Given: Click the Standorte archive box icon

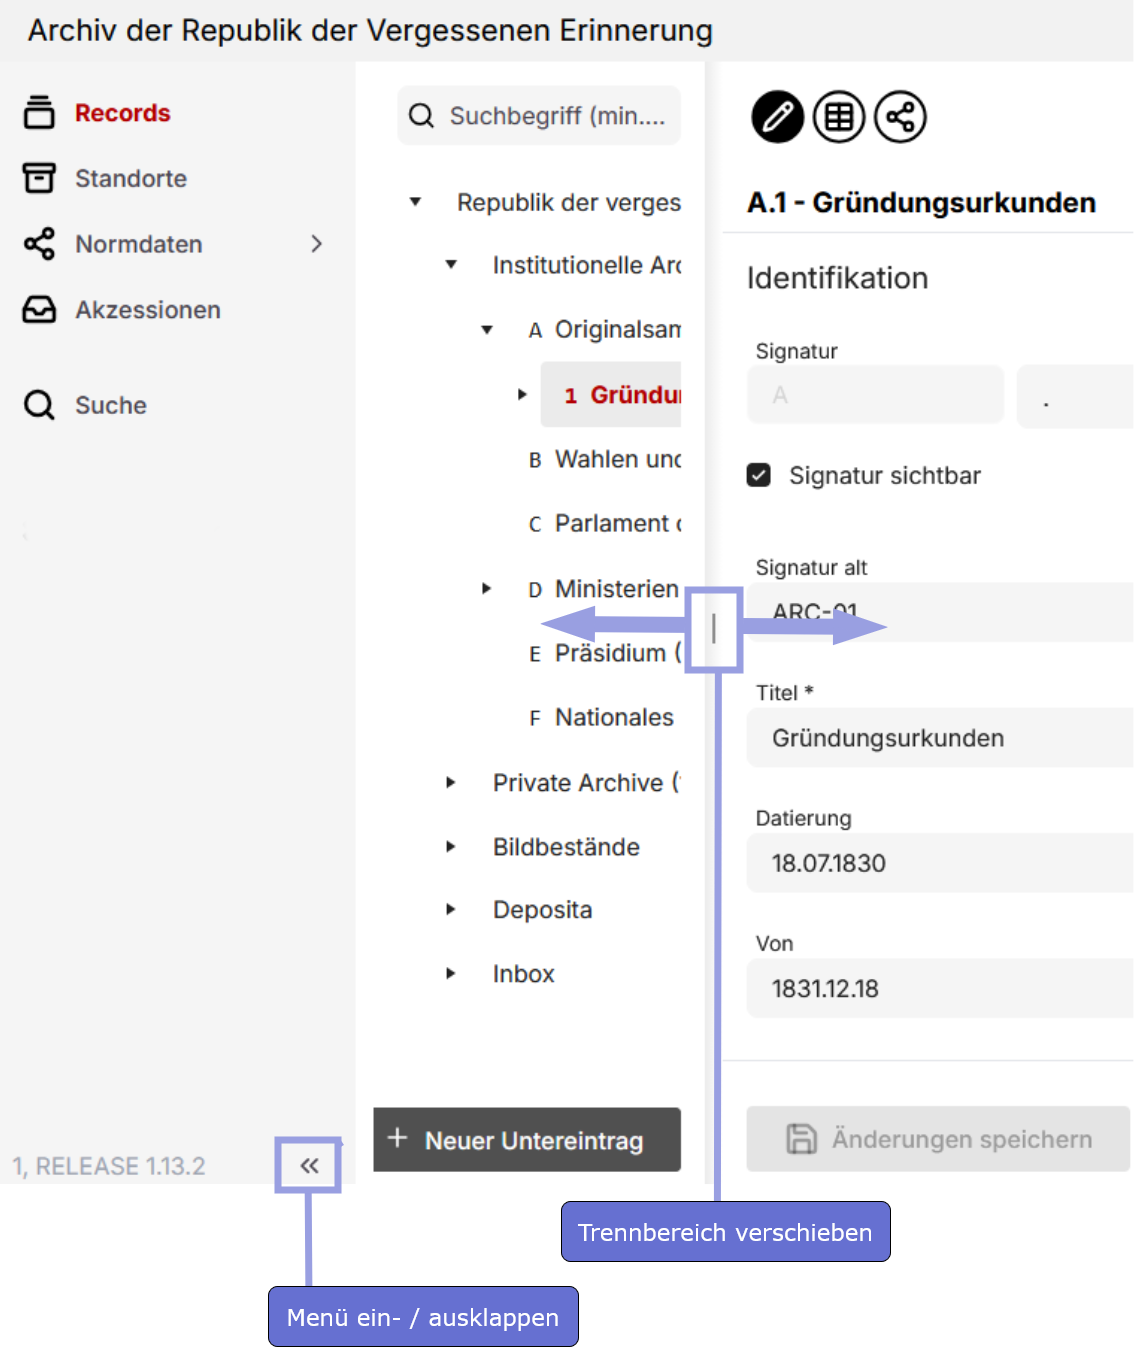Looking at the screenshot, I should pyautogui.click(x=39, y=178).
